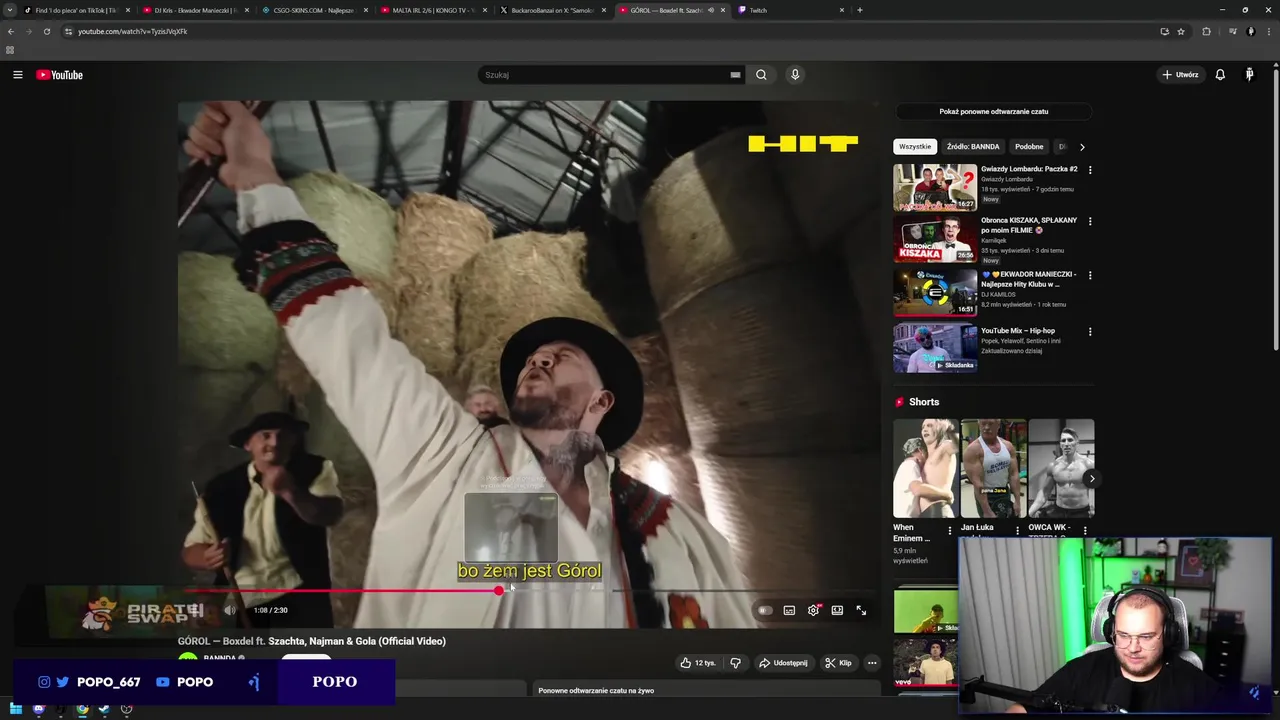
Task: Switch to theater mode
Action: (837, 610)
